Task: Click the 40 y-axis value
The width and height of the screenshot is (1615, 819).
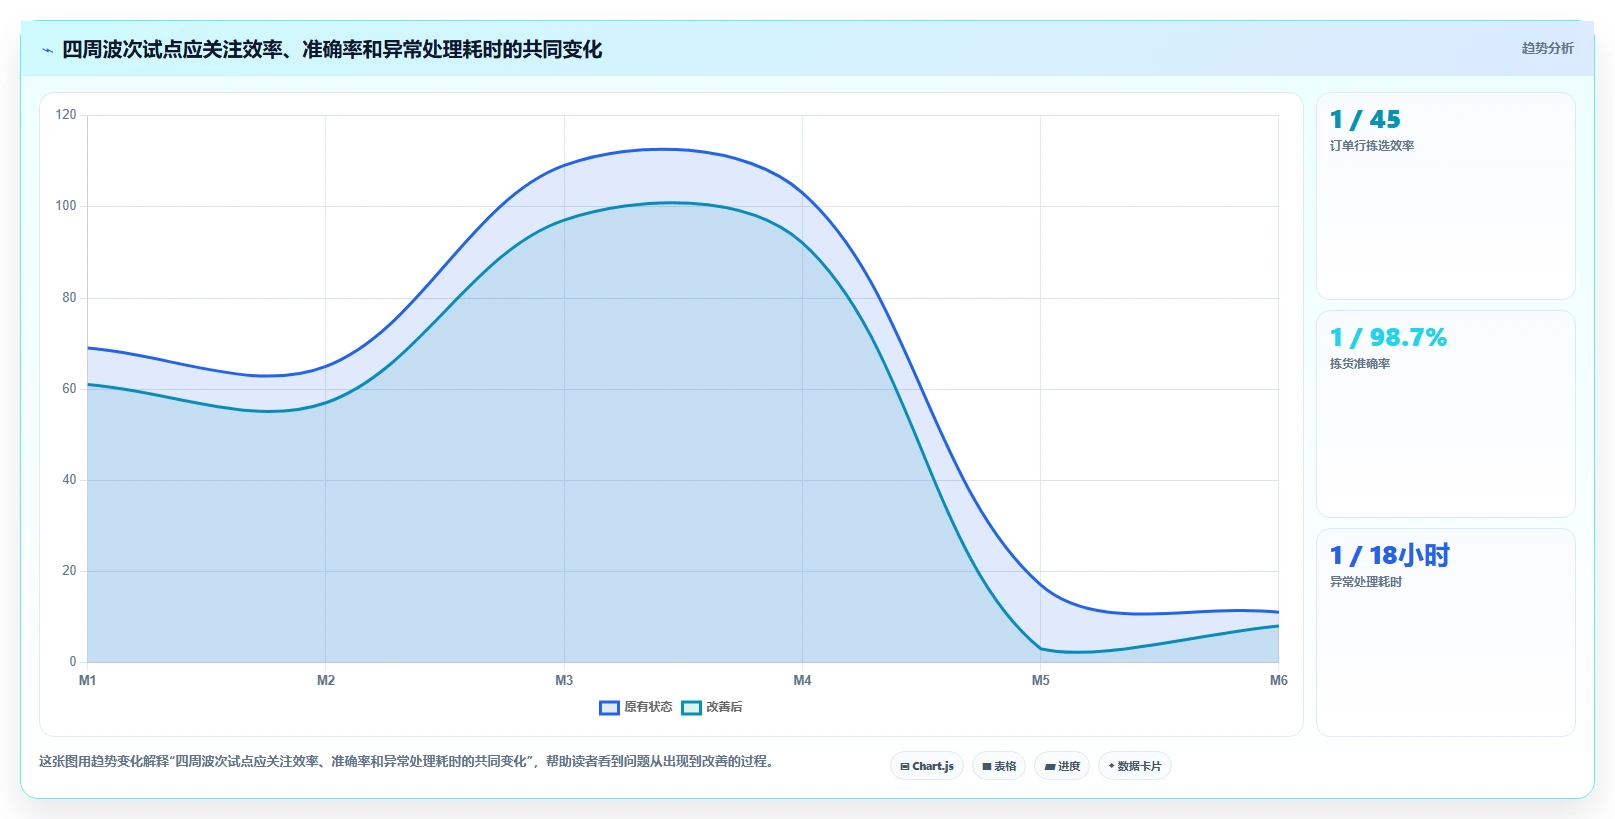Action: (x=69, y=480)
